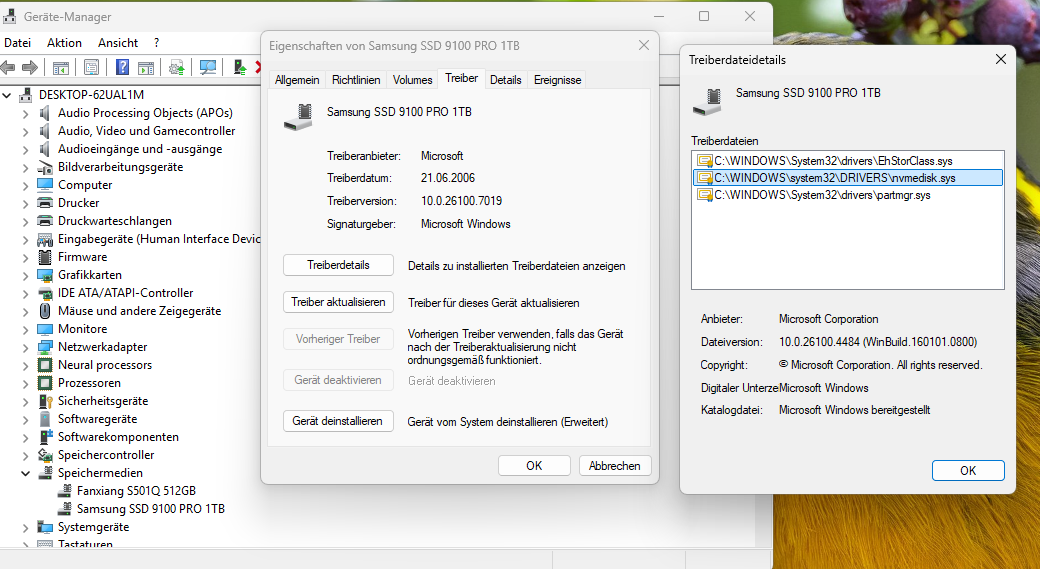Close the Treiberdateidetails window
The height and width of the screenshot is (569, 1040).
(x=1001, y=59)
